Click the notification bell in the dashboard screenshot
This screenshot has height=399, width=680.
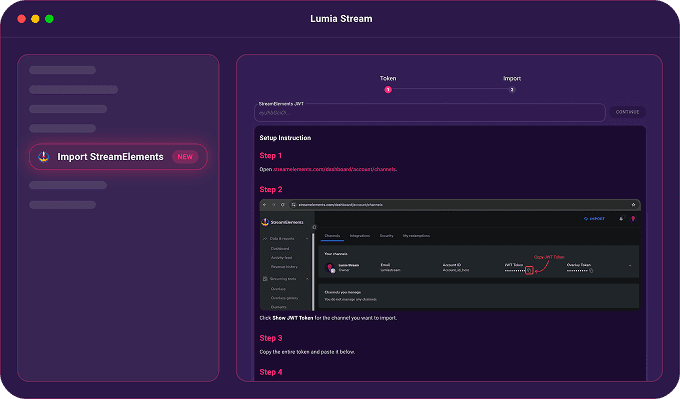pyautogui.click(x=621, y=219)
